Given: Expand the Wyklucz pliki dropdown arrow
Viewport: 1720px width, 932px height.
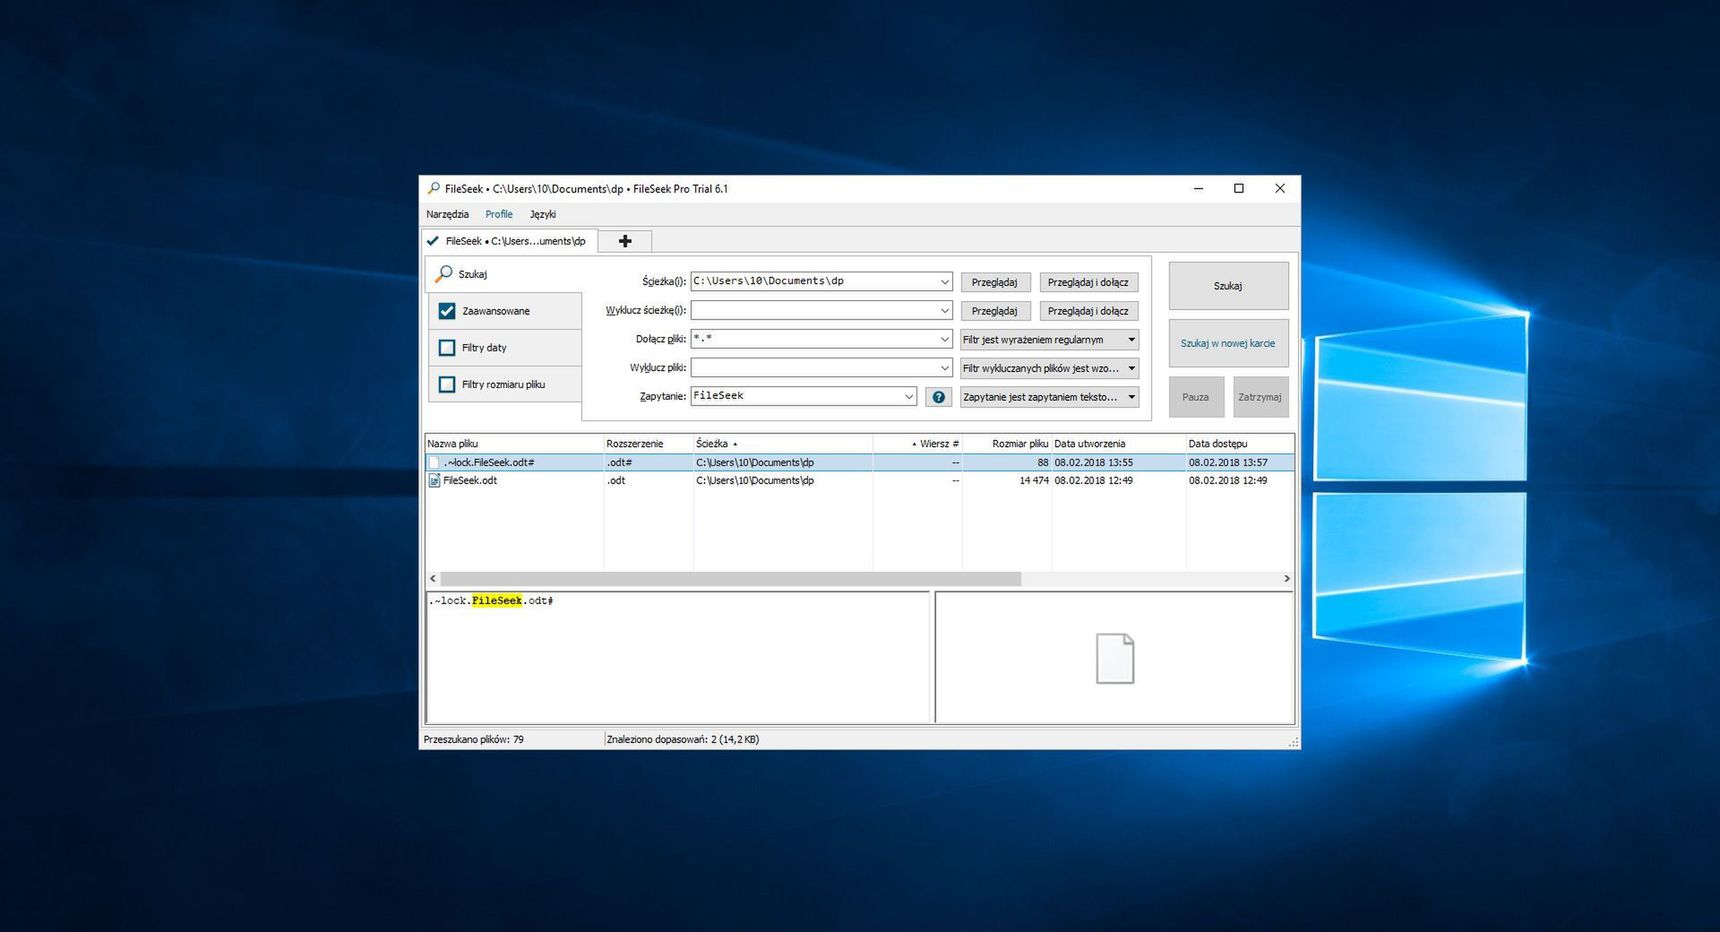Looking at the screenshot, I should coord(944,368).
